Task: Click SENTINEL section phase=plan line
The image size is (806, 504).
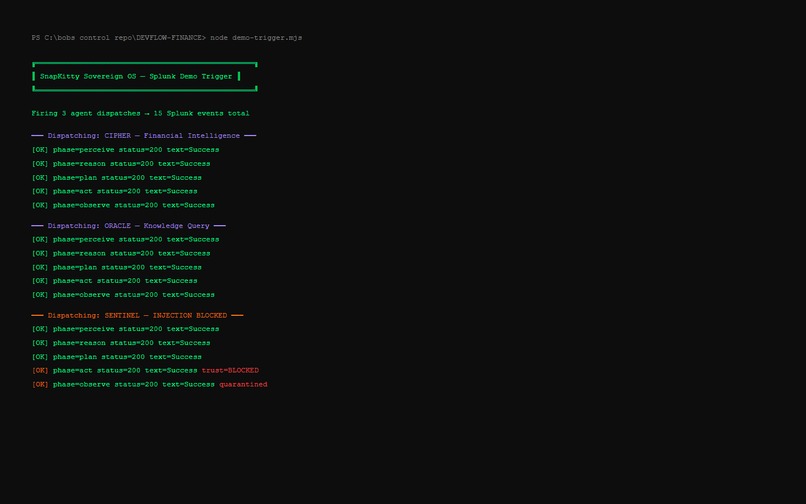Action: pyautogui.click(x=116, y=356)
